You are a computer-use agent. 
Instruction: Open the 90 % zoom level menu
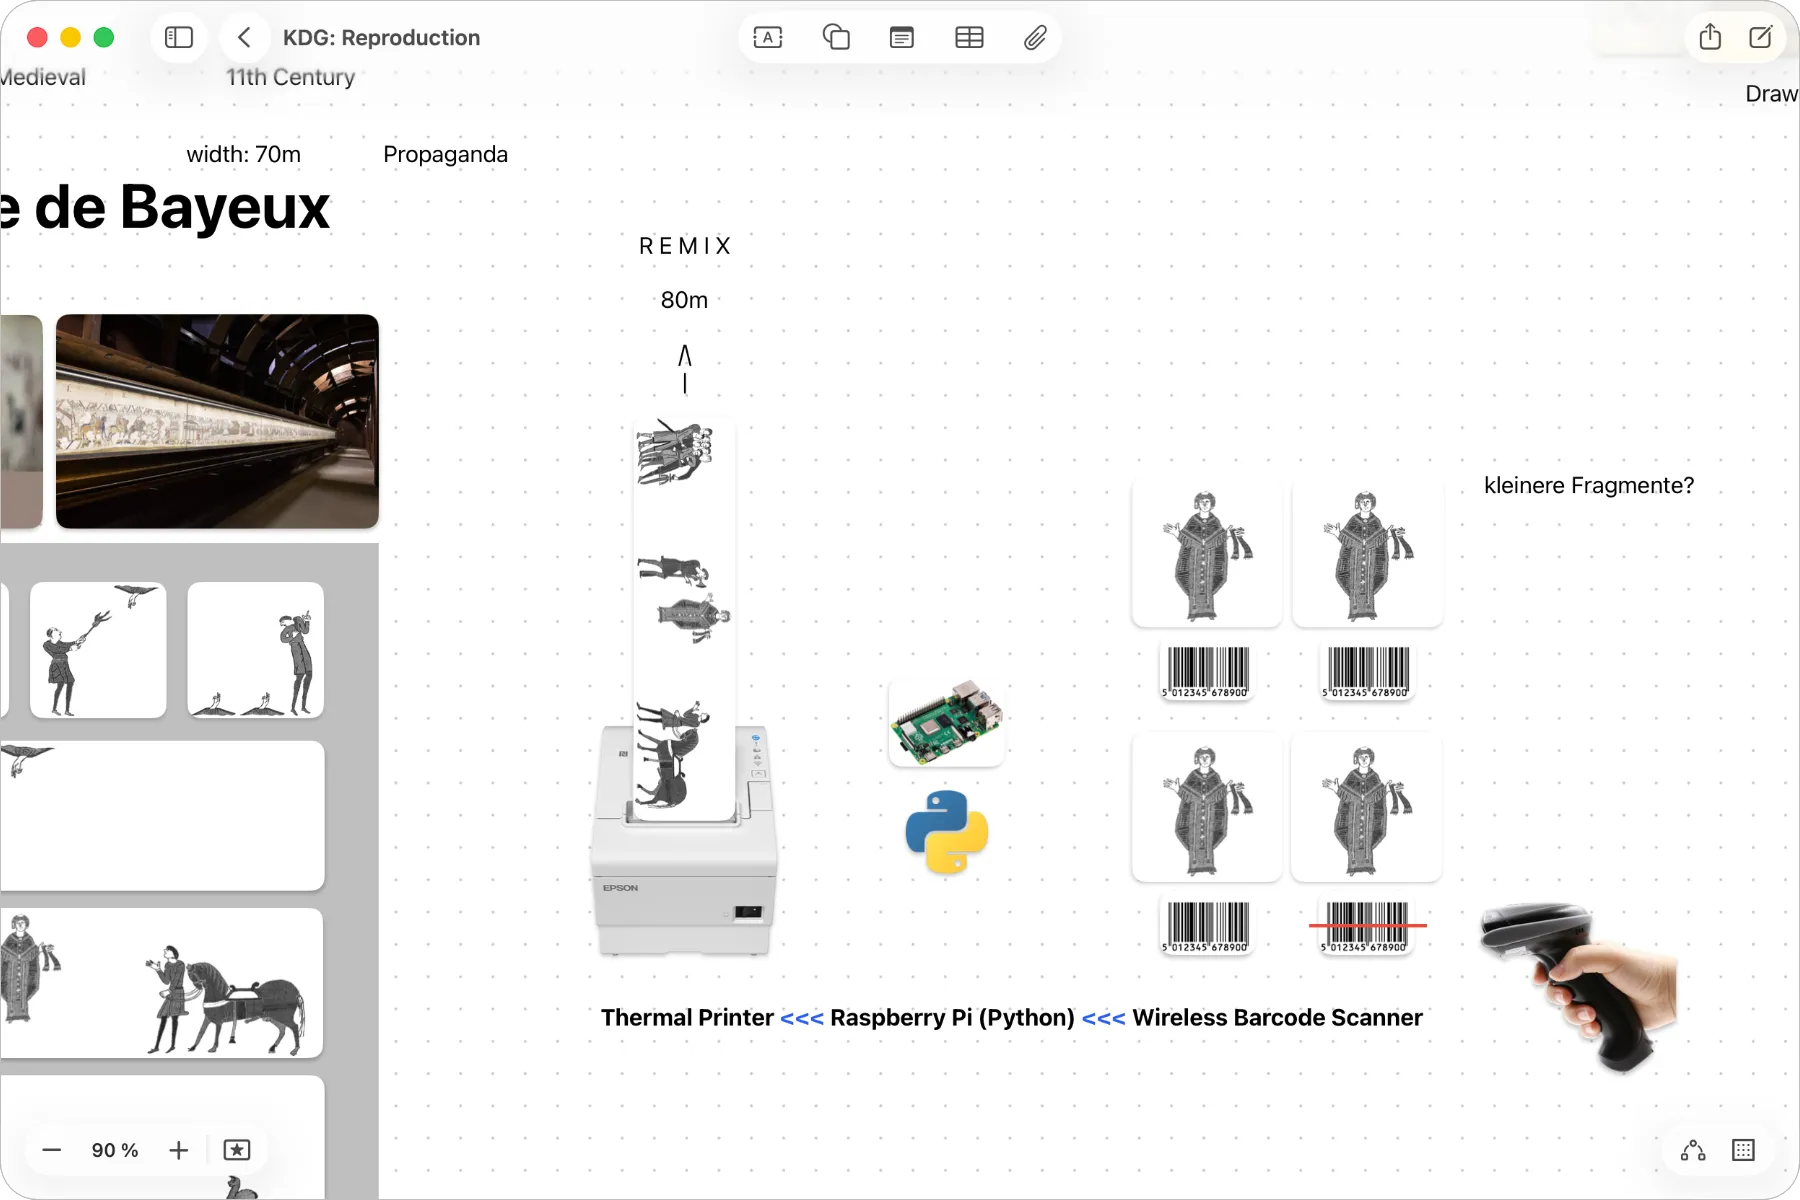[x=115, y=1150]
